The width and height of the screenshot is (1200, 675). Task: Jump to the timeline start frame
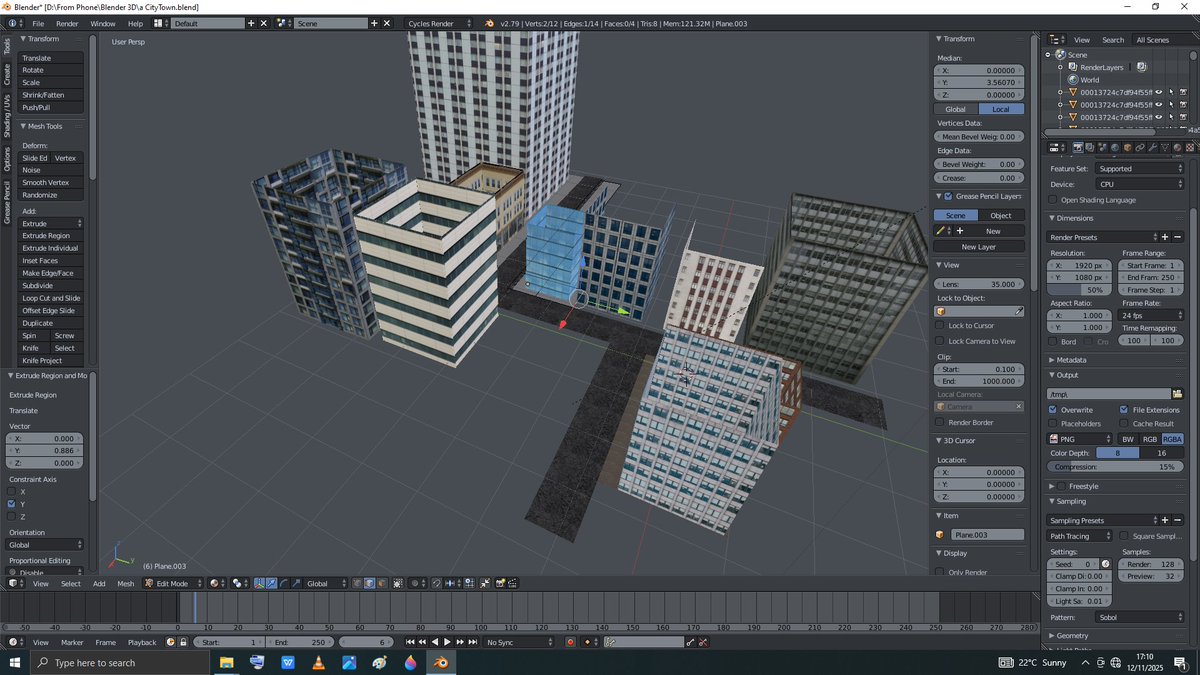pos(410,642)
